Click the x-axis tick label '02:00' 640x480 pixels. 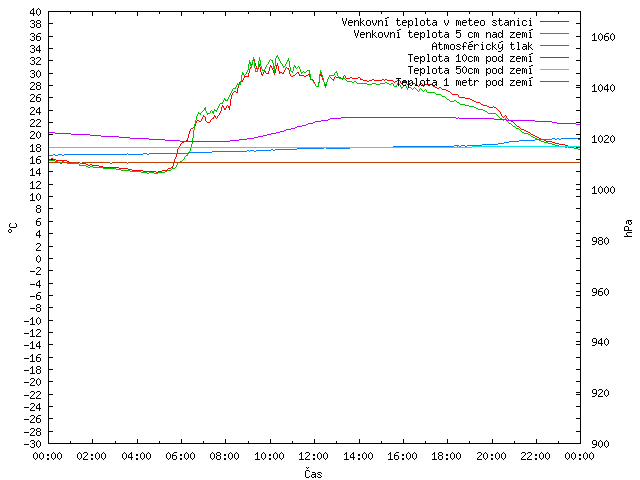click(92, 456)
